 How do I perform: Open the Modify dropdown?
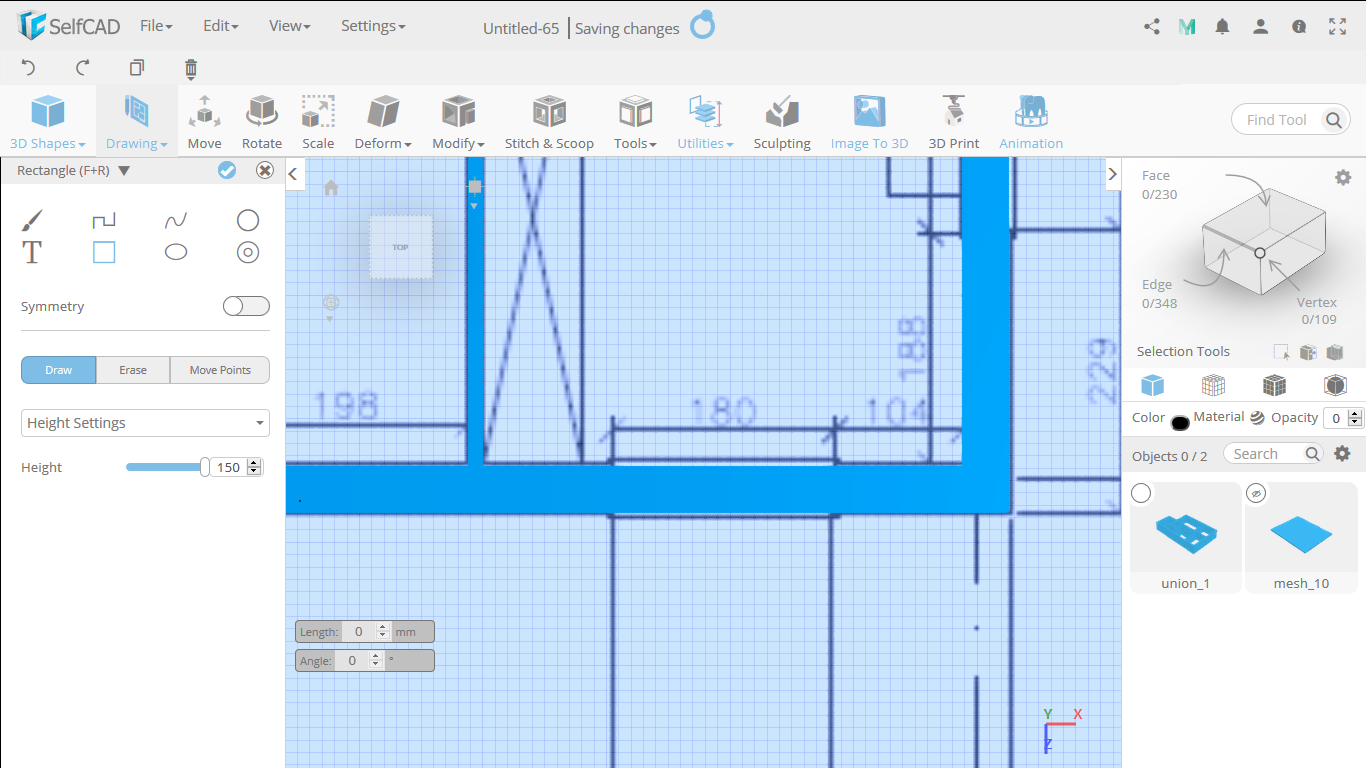458,122
